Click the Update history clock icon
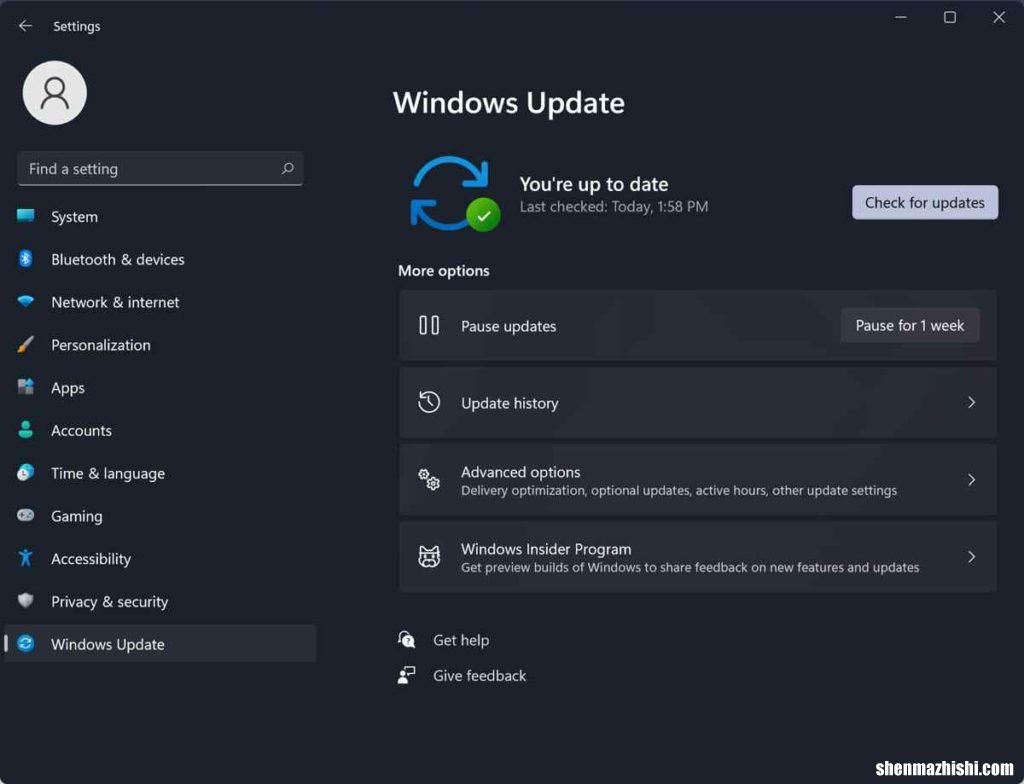Screen dimensions: 1024x784 pos(429,402)
